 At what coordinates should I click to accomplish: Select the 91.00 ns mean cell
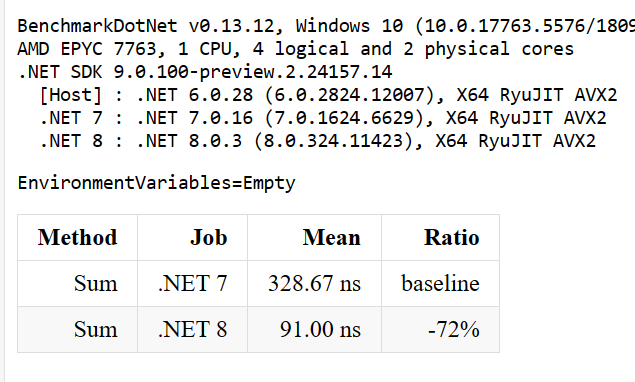click(x=314, y=329)
